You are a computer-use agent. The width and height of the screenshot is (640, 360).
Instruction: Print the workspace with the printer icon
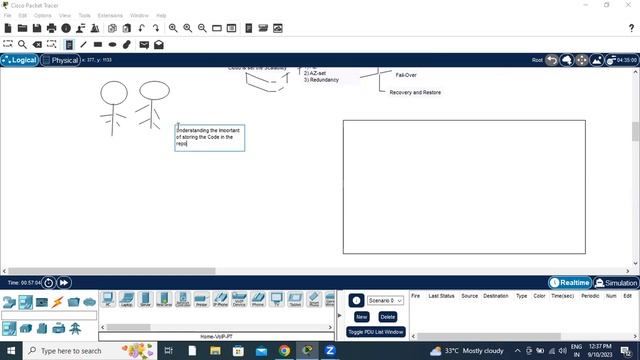coord(51,28)
